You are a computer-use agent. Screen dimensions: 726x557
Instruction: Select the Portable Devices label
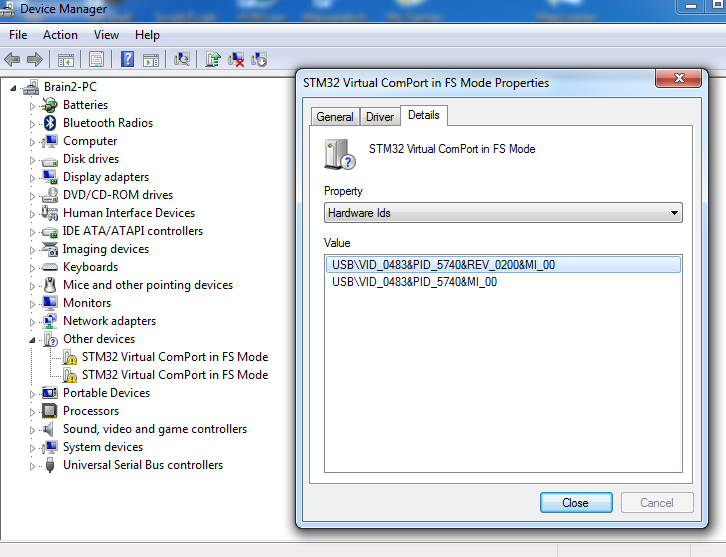(x=106, y=393)
